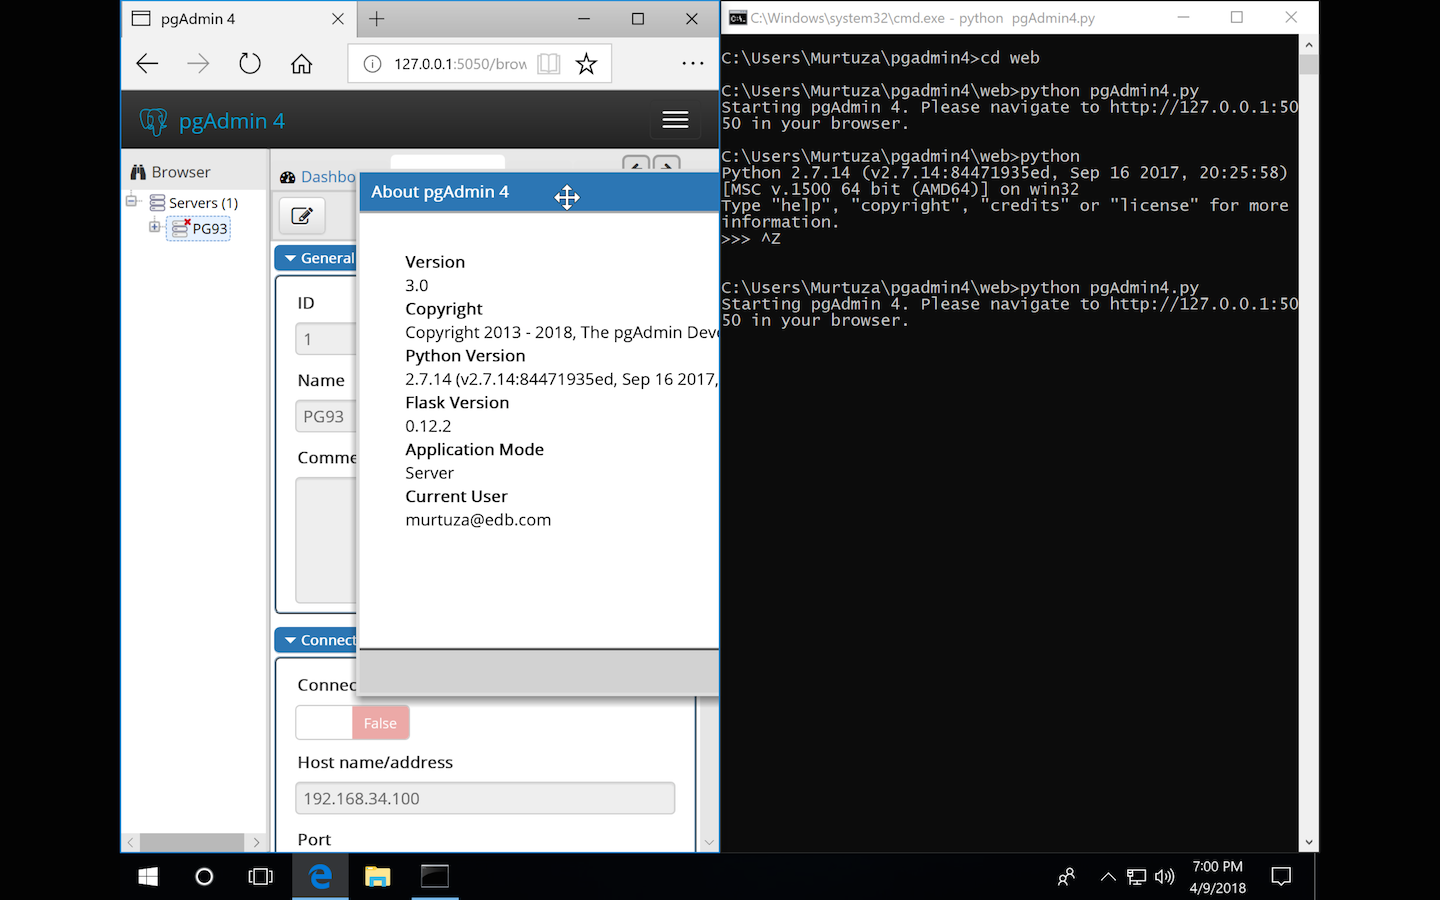1440x900 pixels.
Task: Open Edge reading view icon
Action: 549,64
